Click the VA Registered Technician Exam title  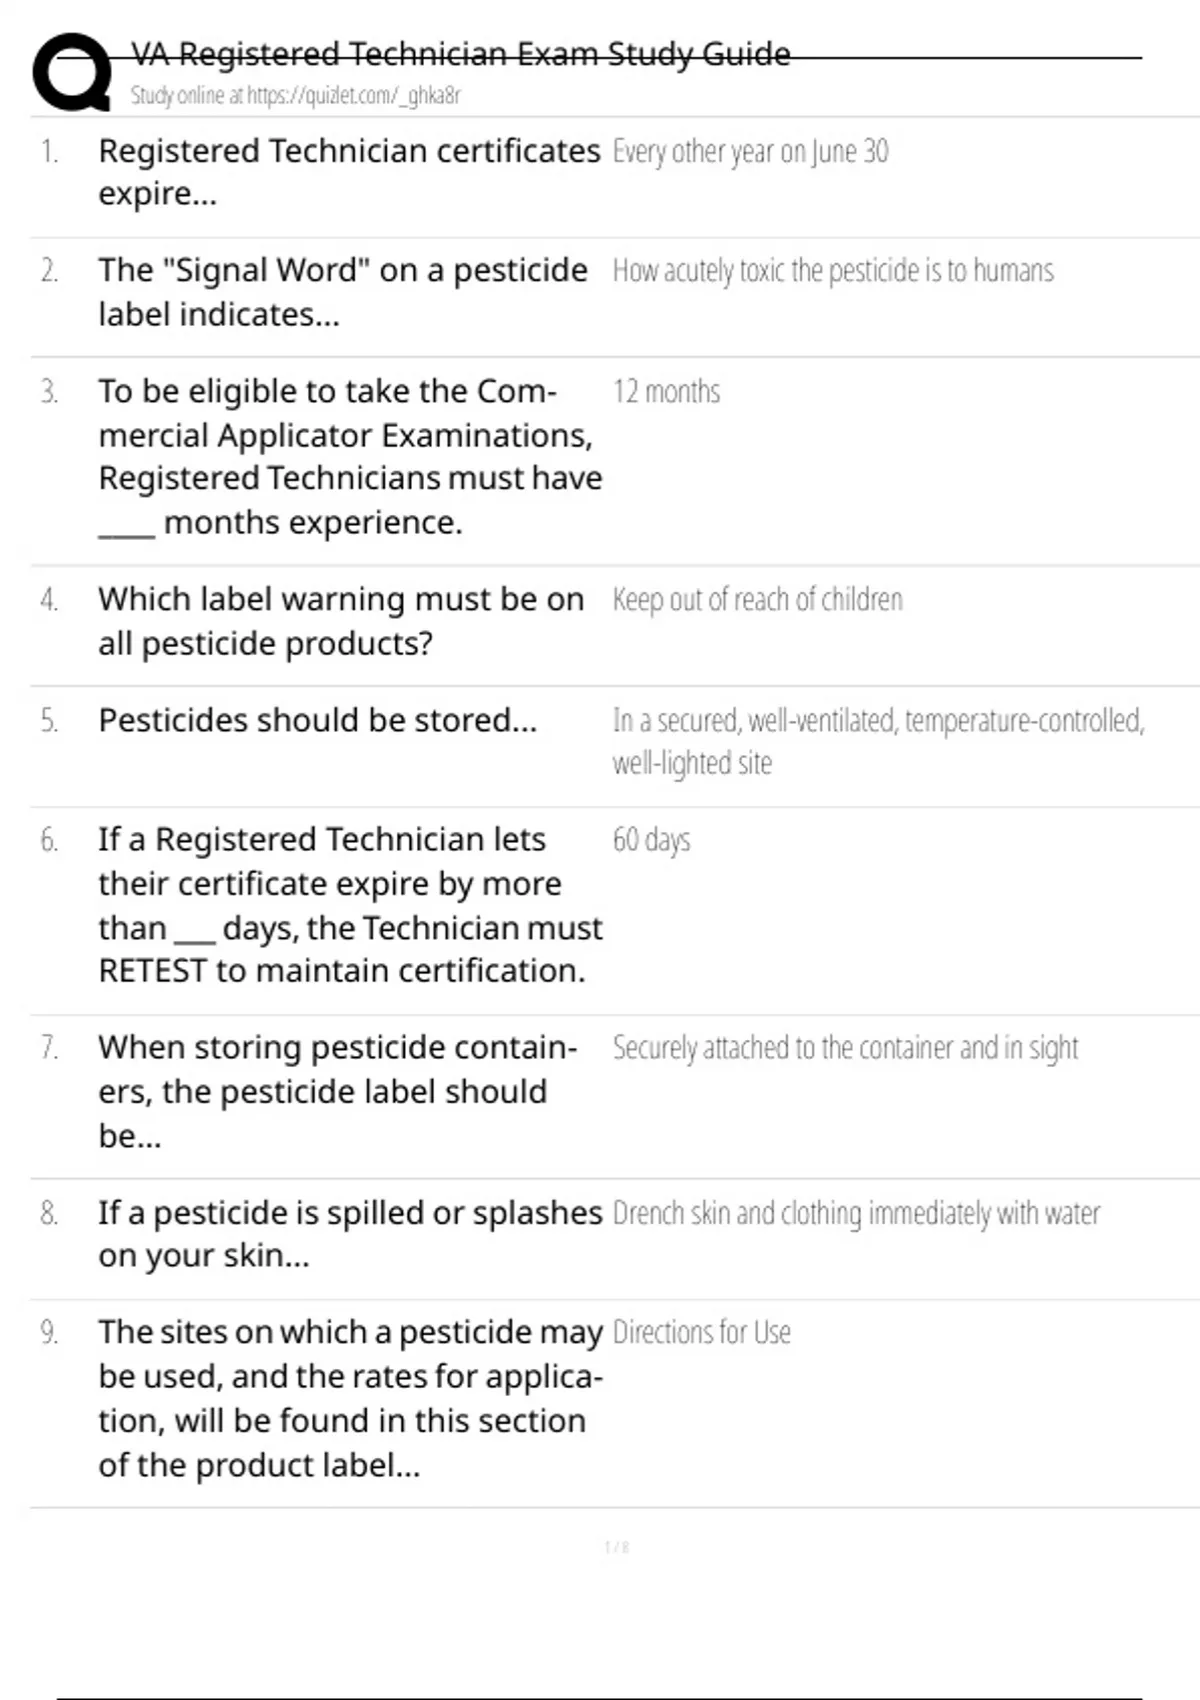(x=460, y=54)
